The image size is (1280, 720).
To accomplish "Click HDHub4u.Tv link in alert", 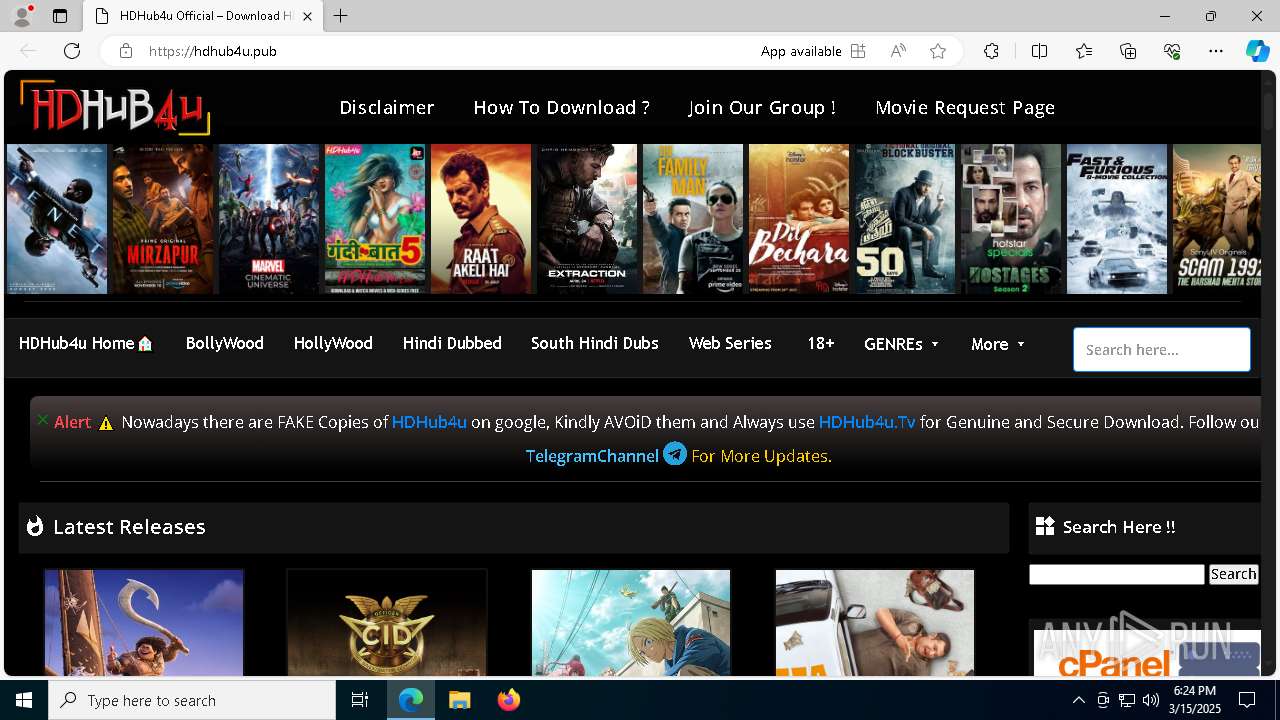I will (867, 422).
